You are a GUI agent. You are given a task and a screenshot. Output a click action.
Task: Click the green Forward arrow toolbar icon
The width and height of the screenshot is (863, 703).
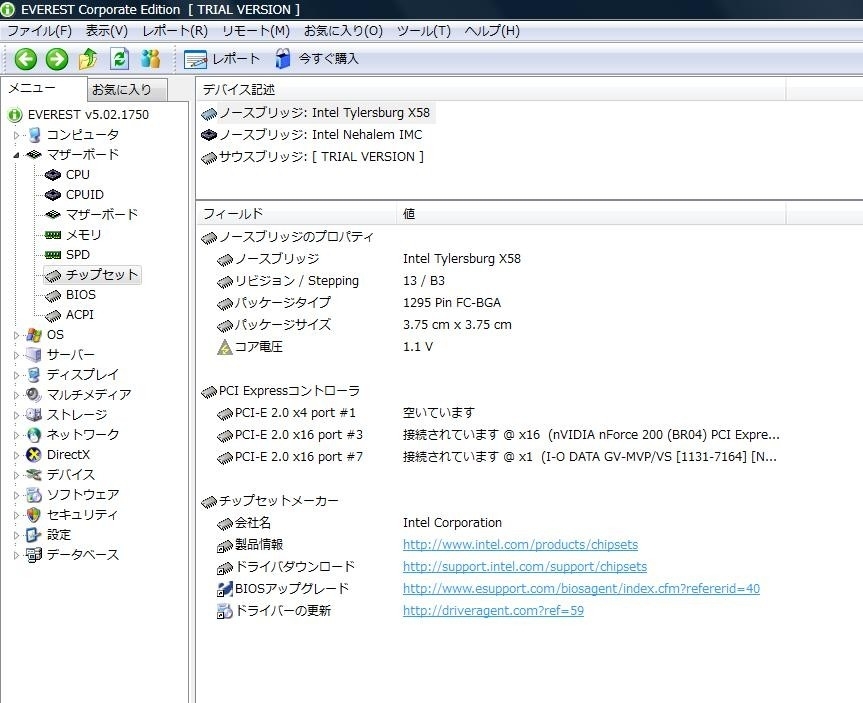tap(57, 59)
